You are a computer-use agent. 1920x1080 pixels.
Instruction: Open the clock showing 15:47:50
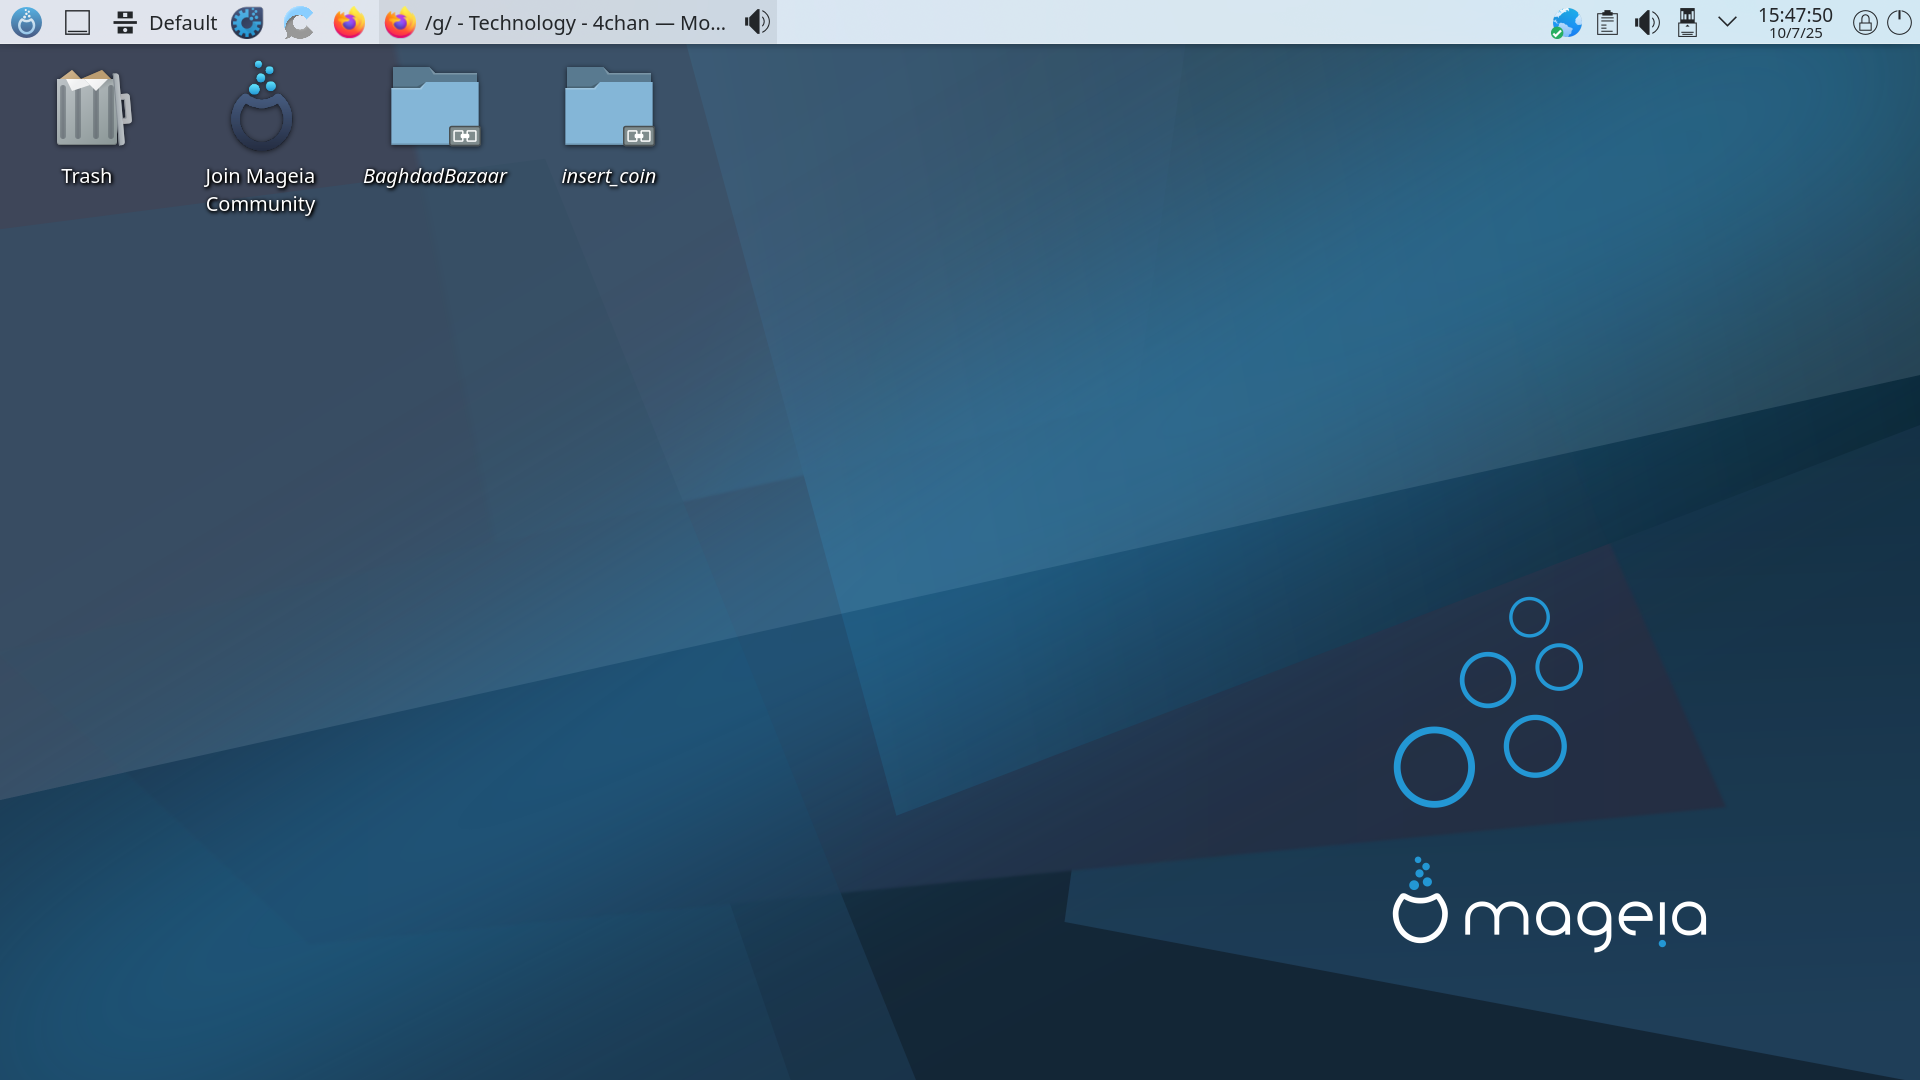point(1795,22)
